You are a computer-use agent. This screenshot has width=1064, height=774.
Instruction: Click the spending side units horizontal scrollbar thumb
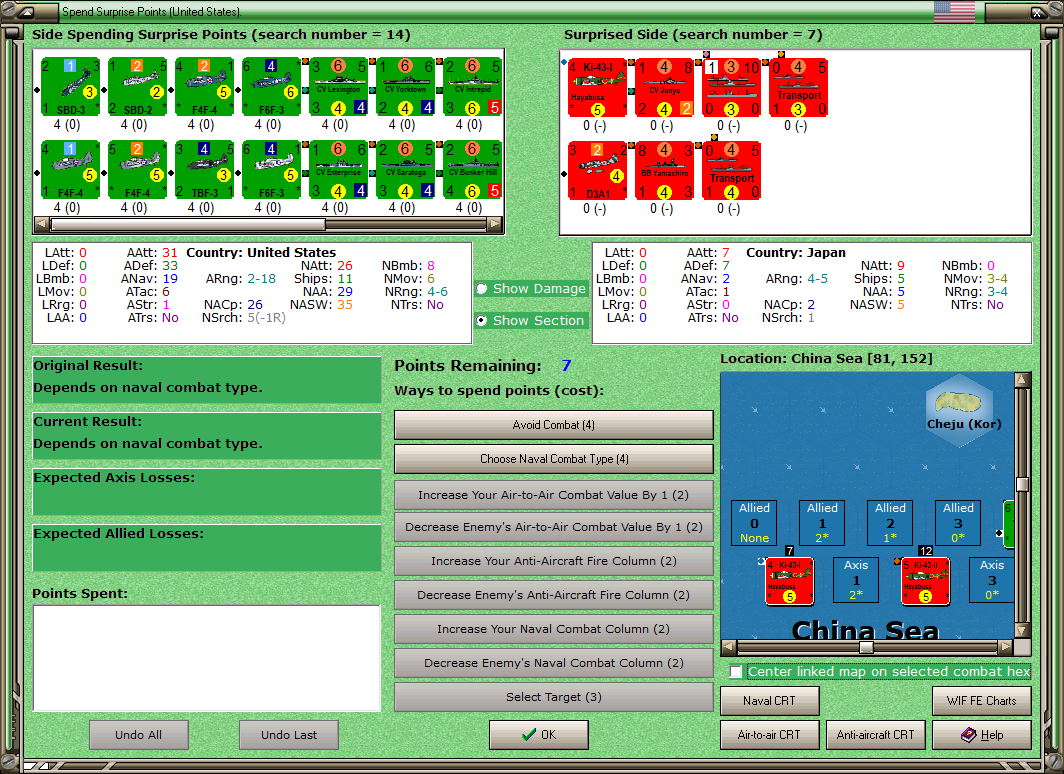click(x=187, y=224)
